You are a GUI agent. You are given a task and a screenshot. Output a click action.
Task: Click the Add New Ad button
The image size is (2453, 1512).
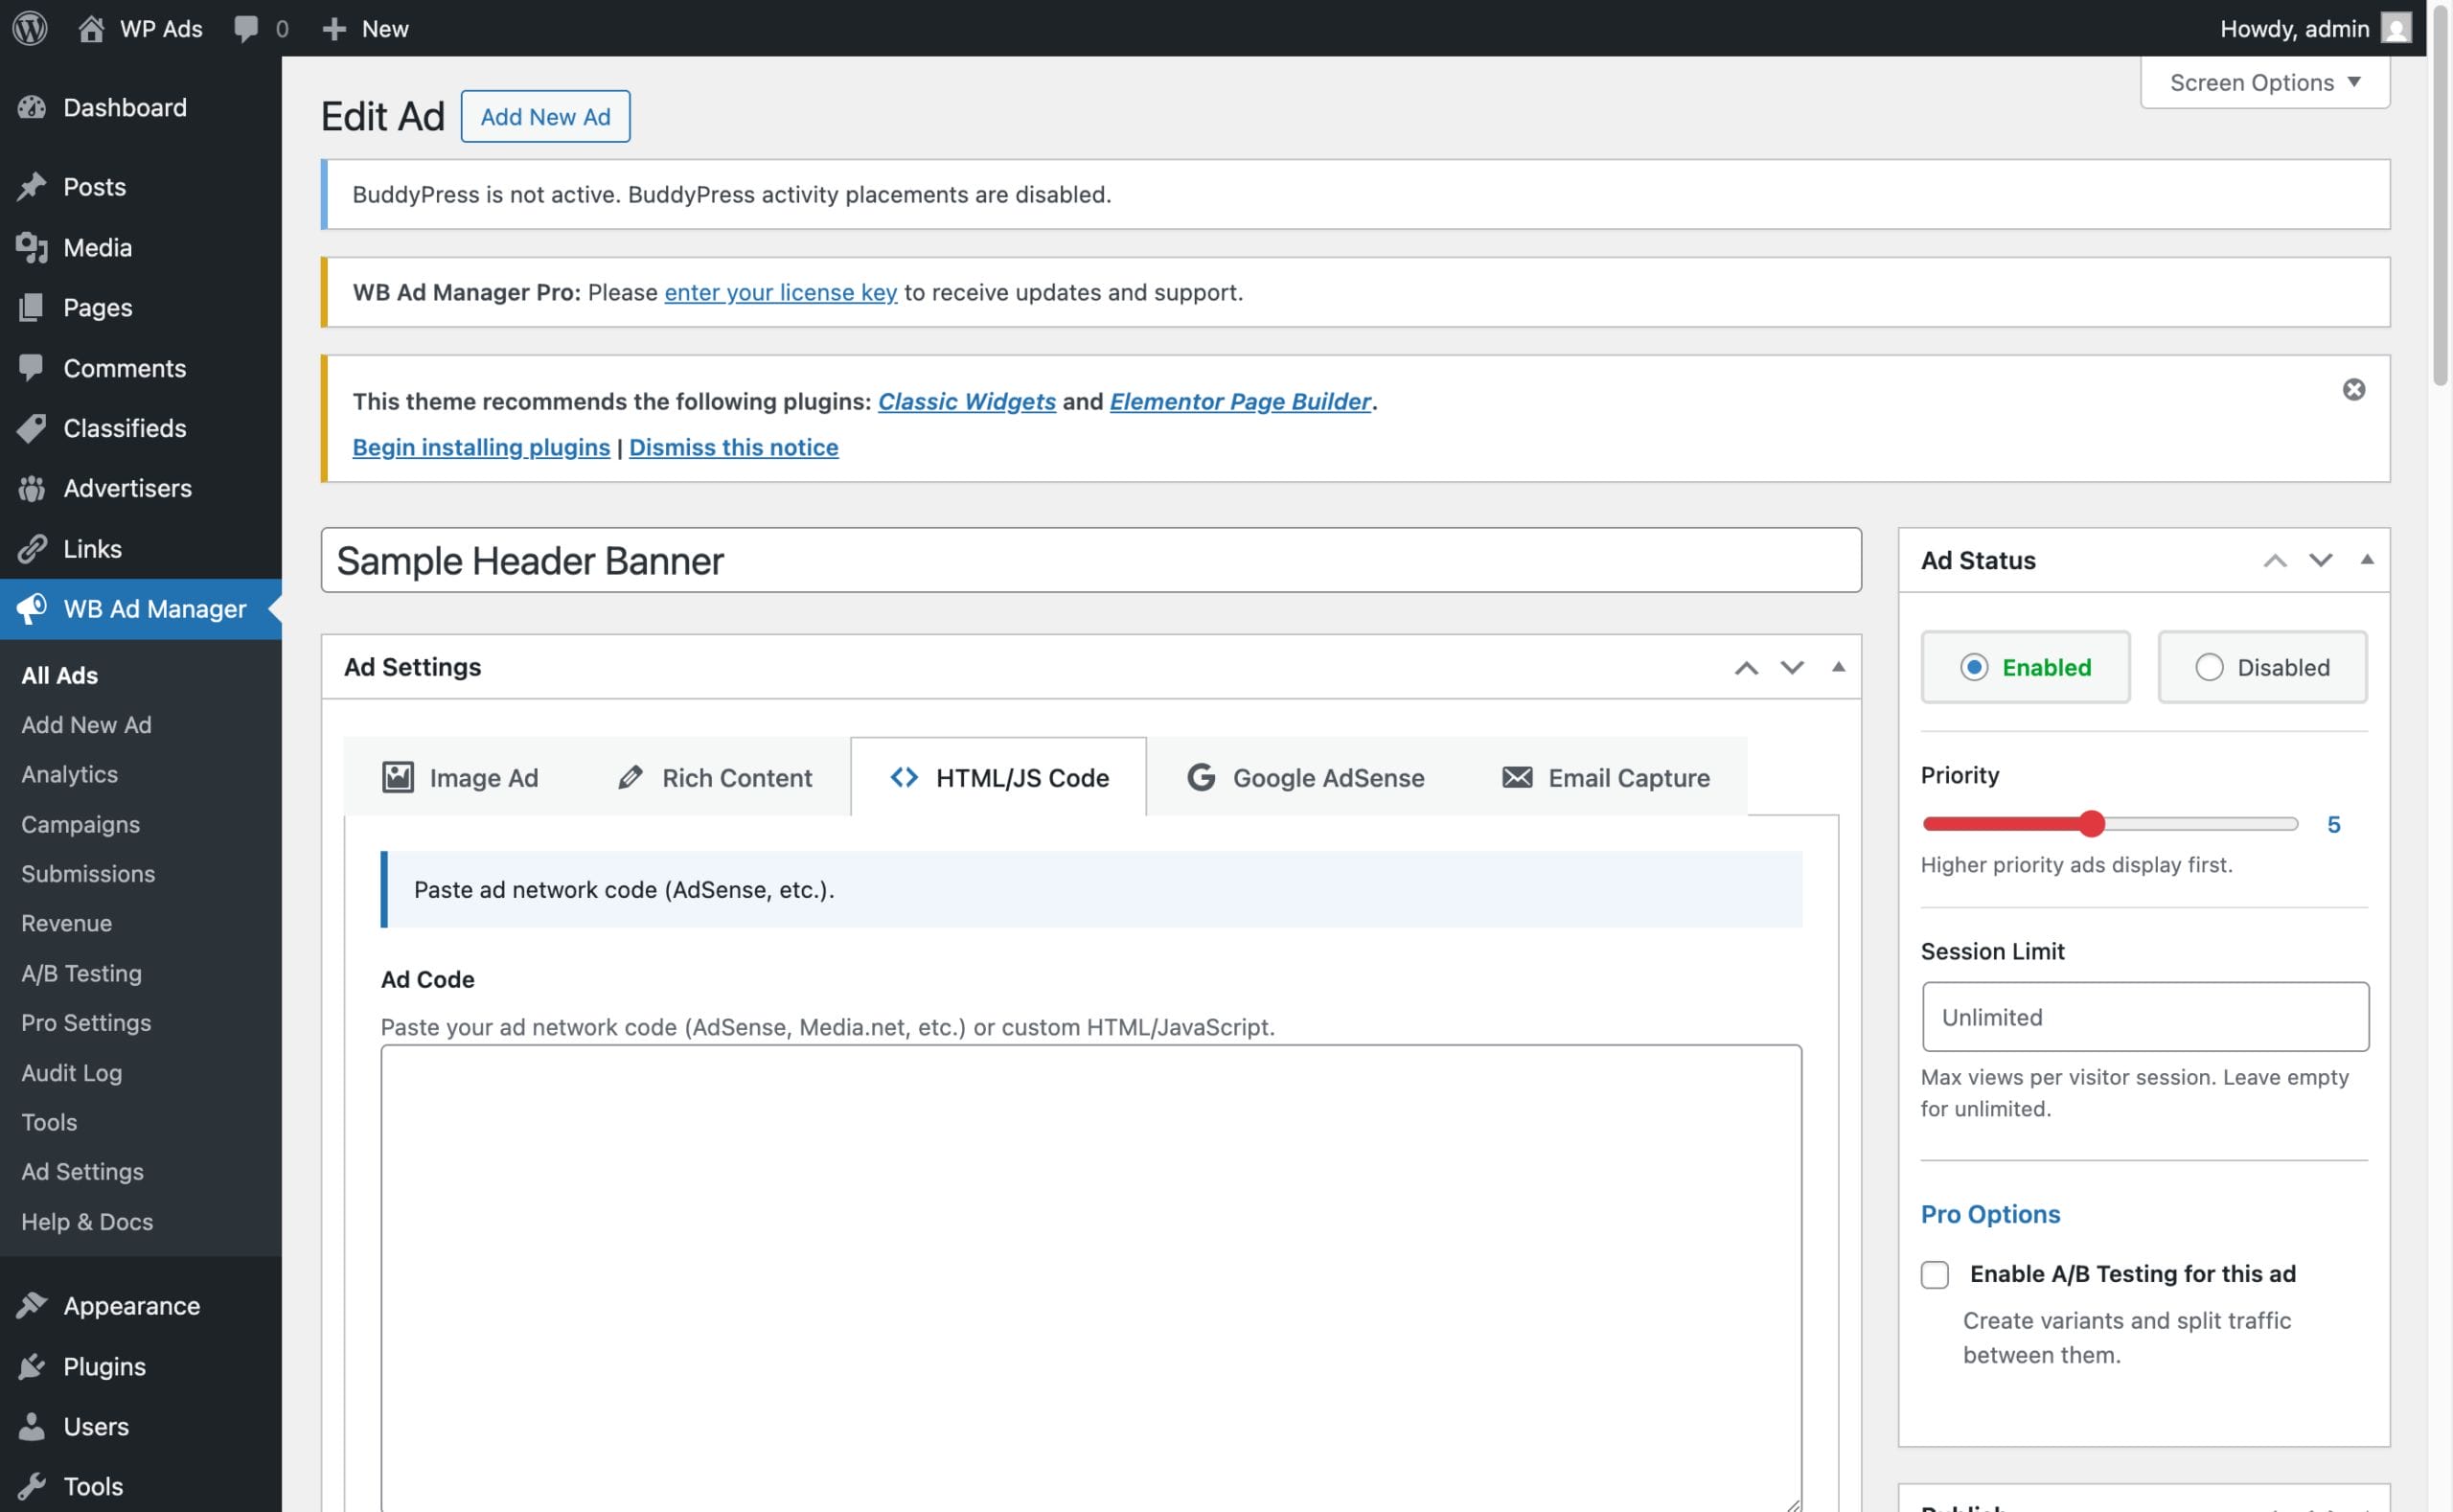545,116
